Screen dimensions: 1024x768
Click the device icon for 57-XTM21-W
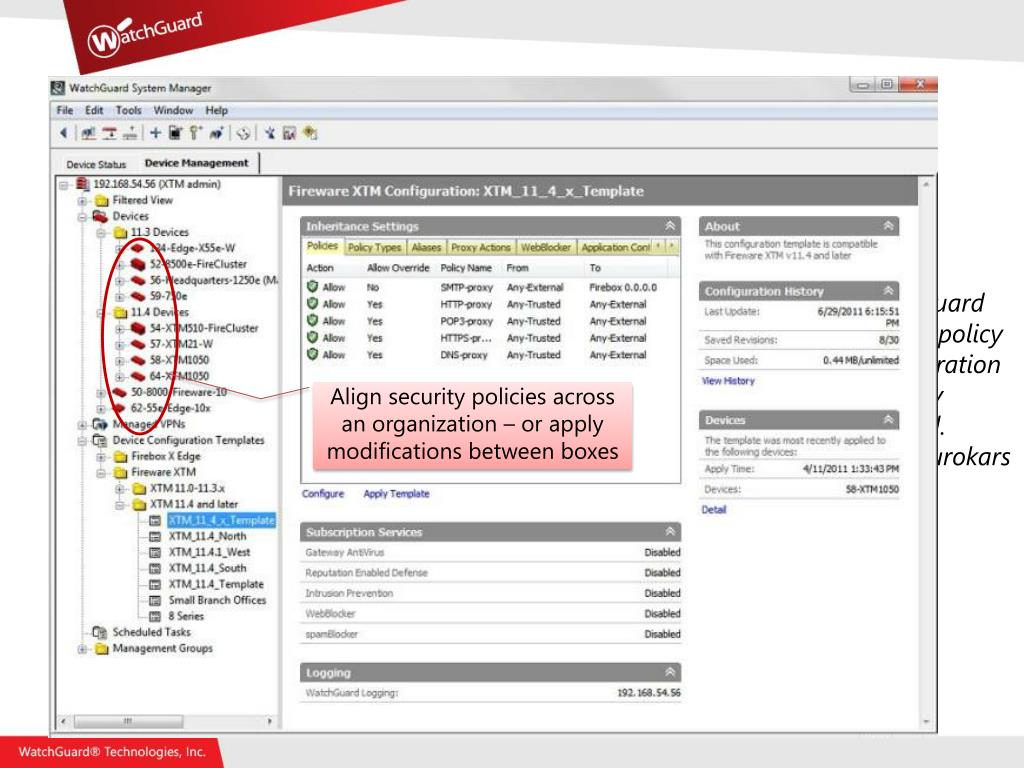tap(138, 344)
